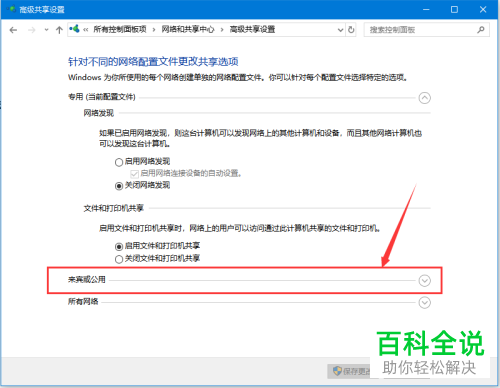Click 高级共享设置 breadcrumb
Viewport: 500px width, 388px height.
[252, 29]
